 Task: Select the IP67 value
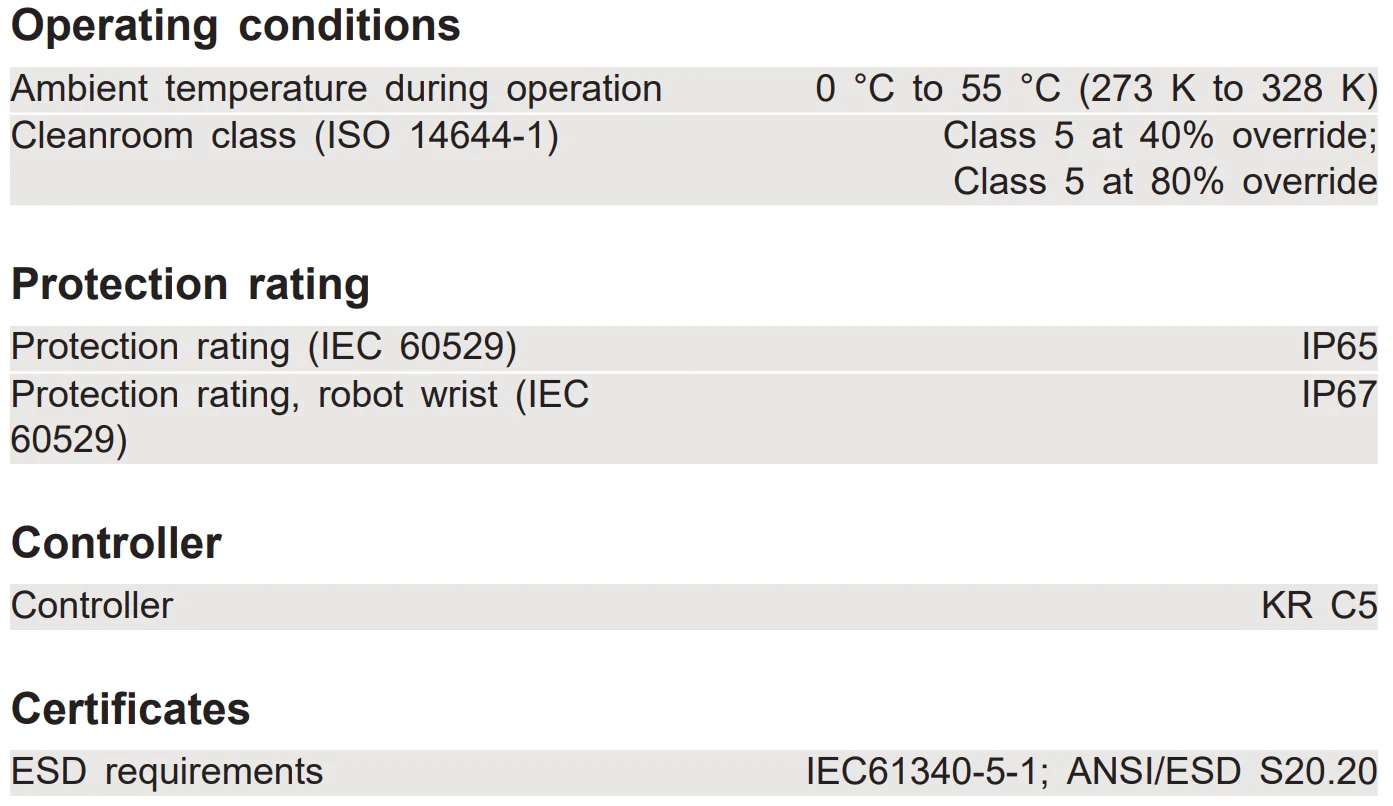point(1338,395)
